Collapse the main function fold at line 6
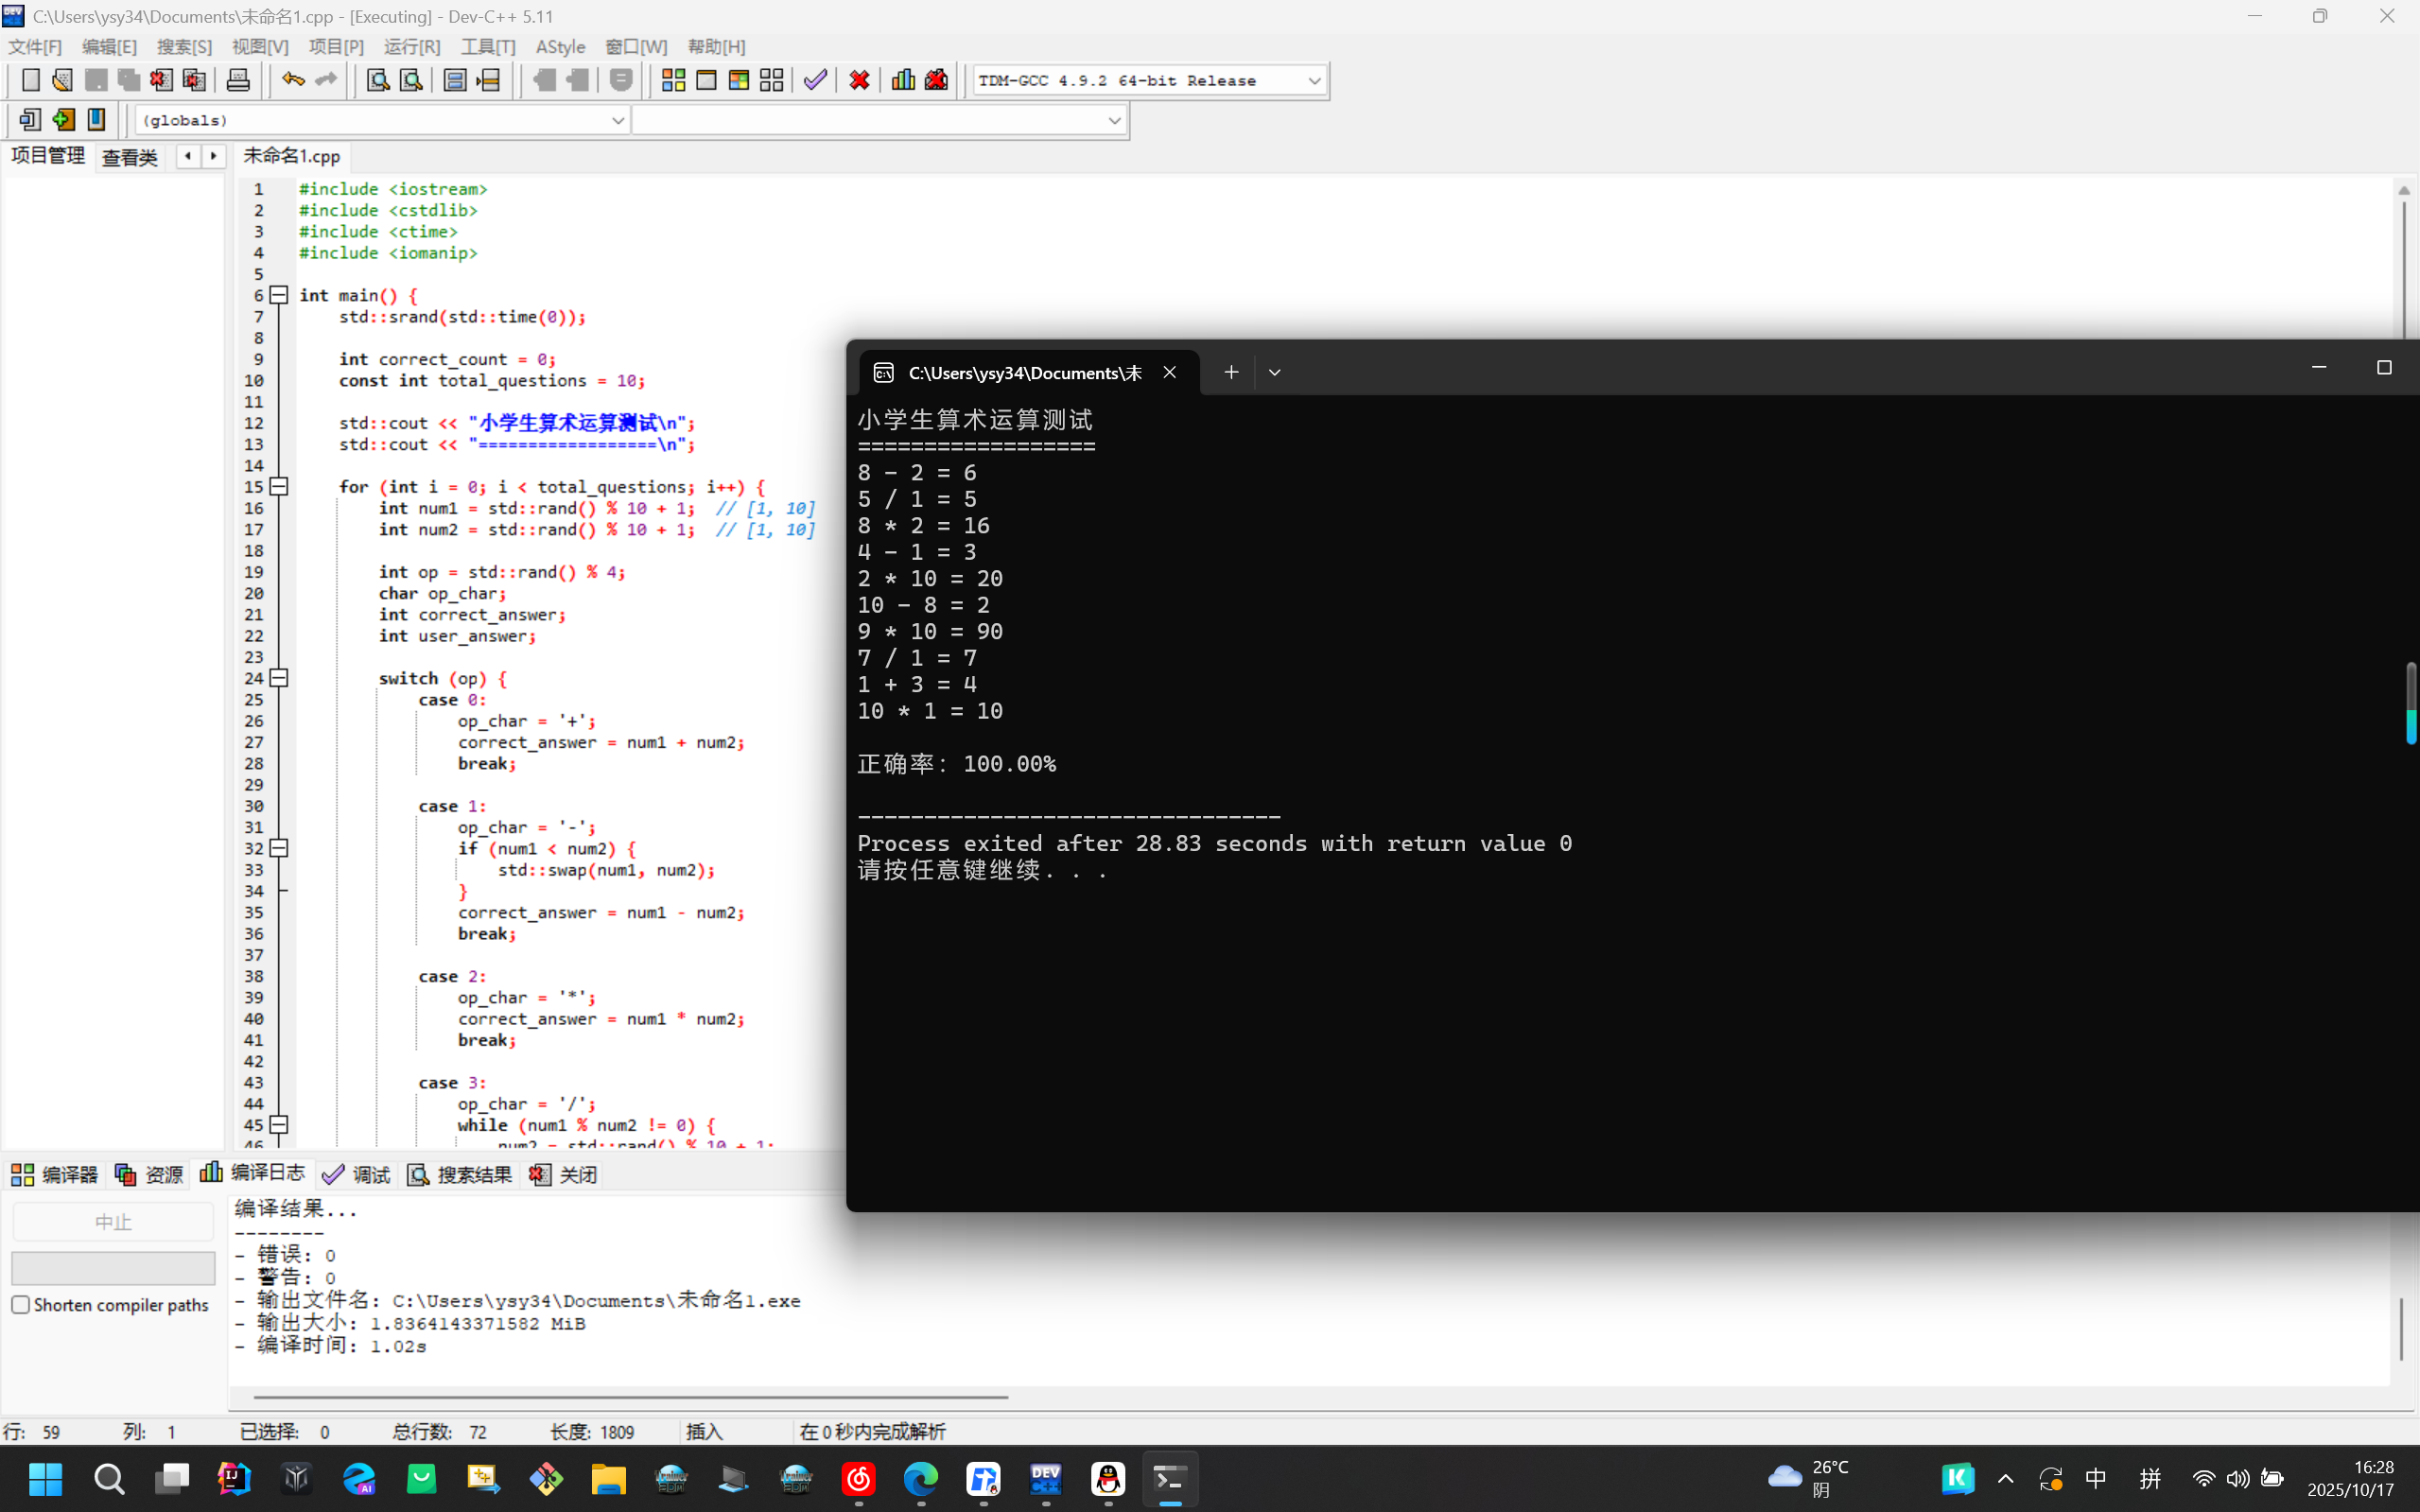The image size is (2420, 1512). pyautogui.click(x=280, y=295)
